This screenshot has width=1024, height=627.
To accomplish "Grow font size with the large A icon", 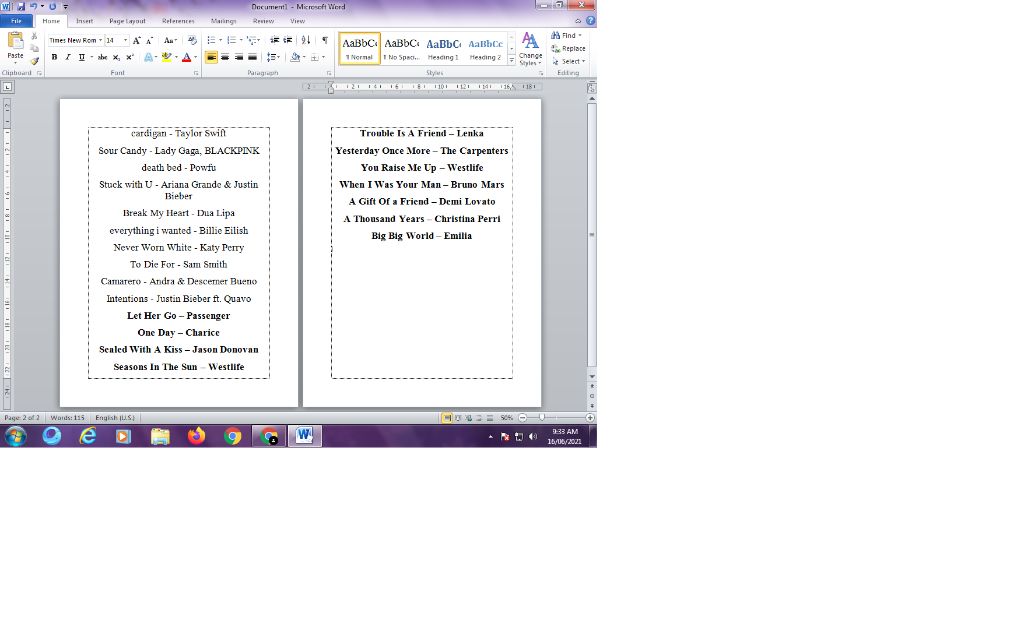I will (136, 40).
